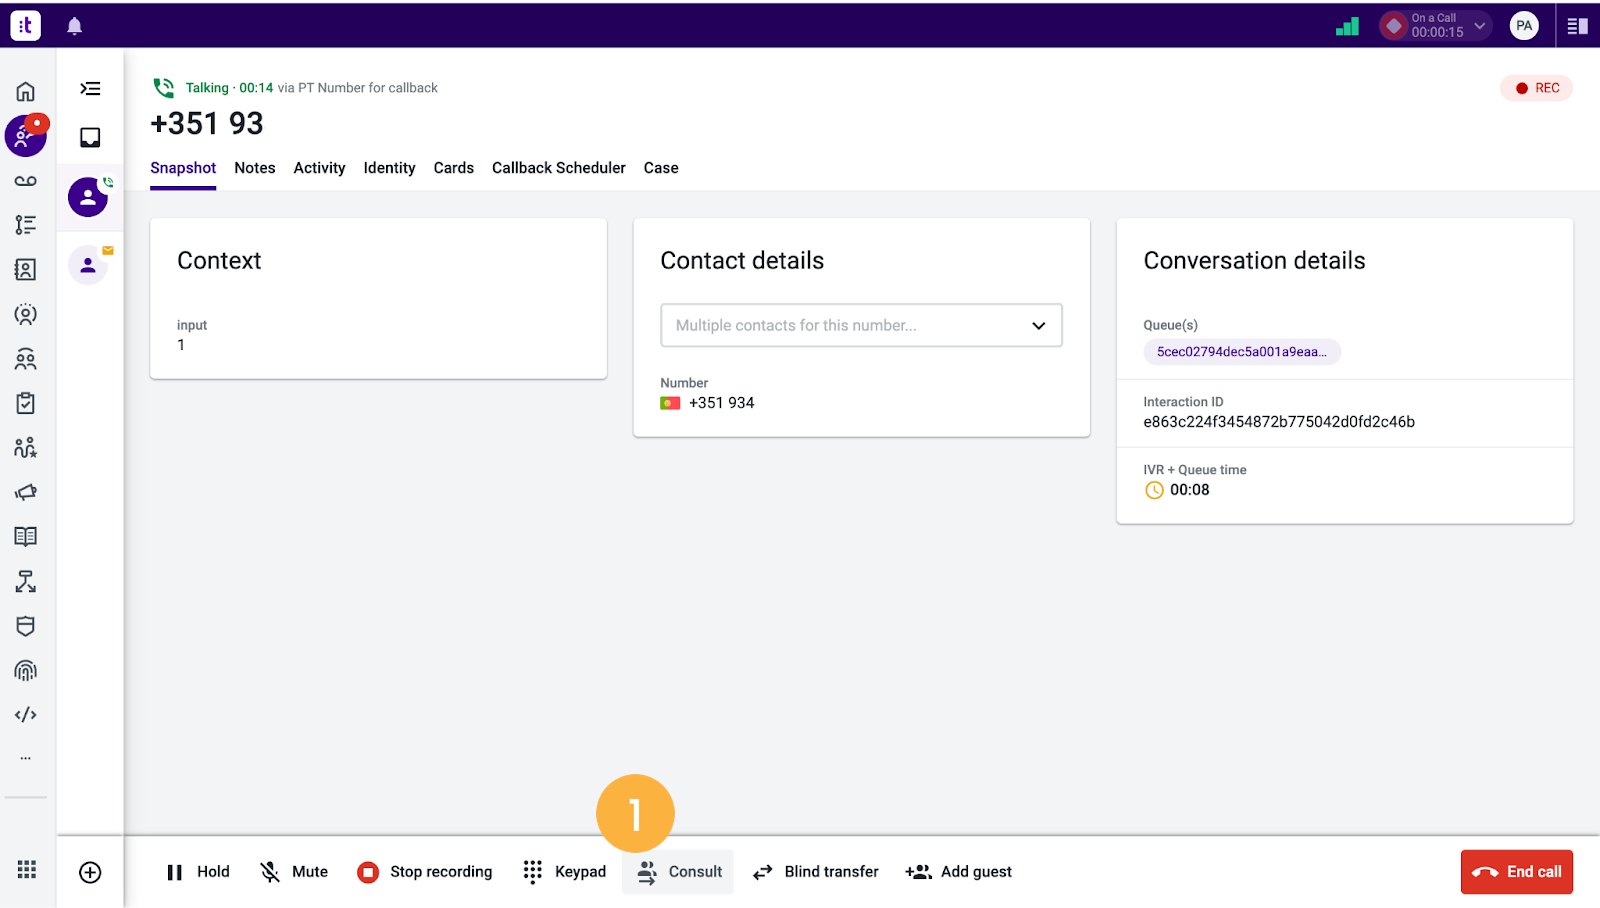Screen dimensions: 1600x908
Task: Open the side panel layout icon
Action: point(1578,26)
